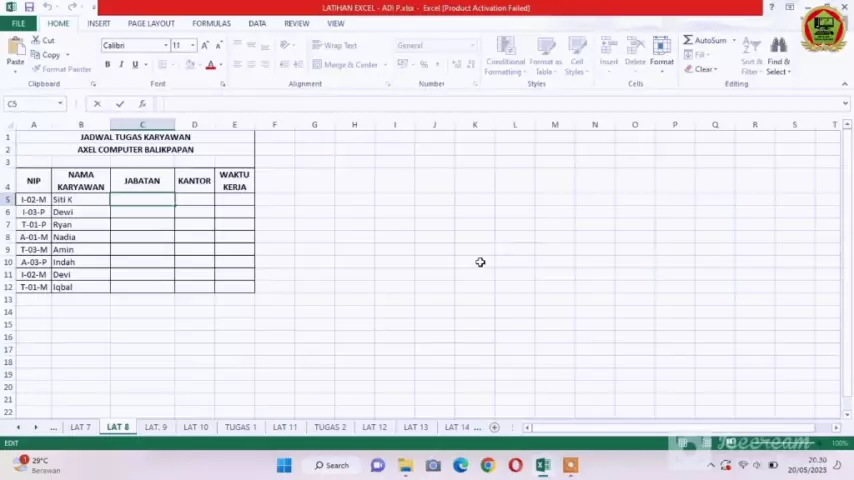The image size is (854, 480).
Task: Click the Cut scissors icon
Action: pos(36,41)
